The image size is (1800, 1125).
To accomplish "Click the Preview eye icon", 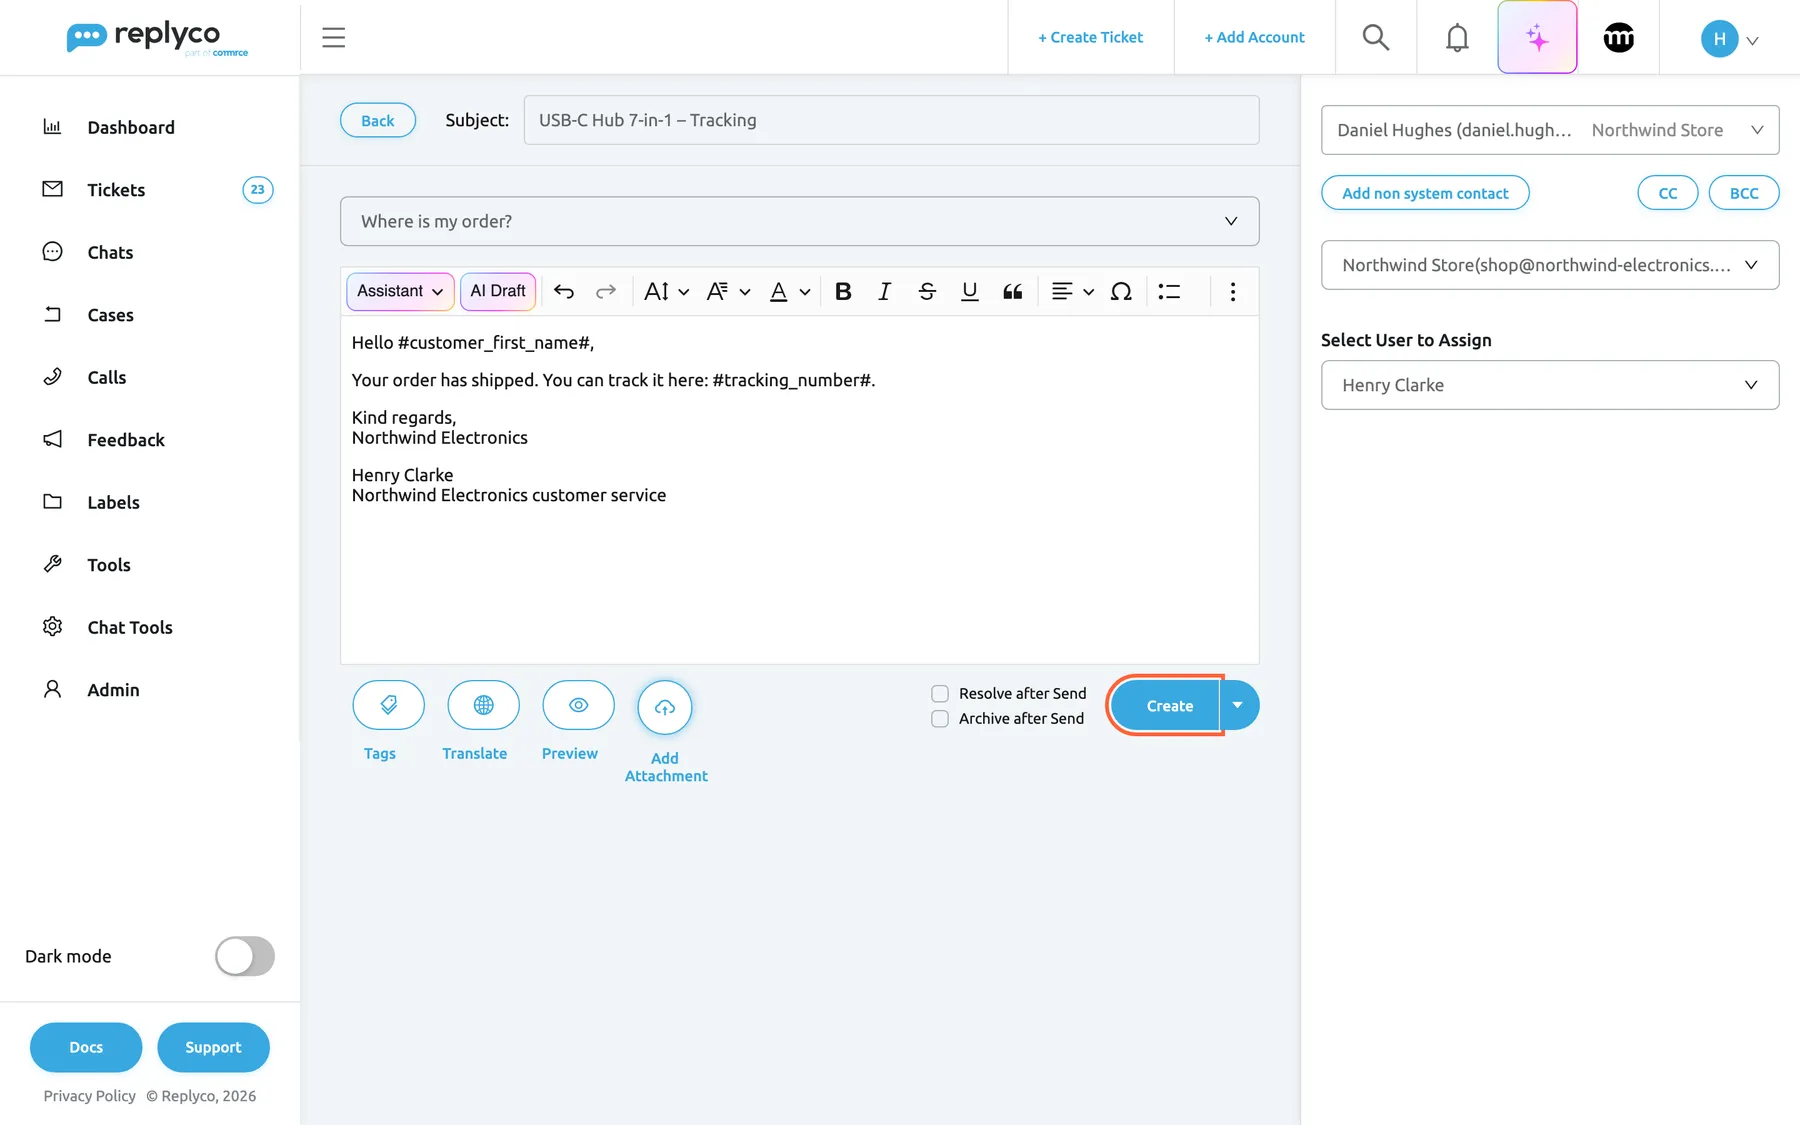I will [x=578, y=705].
